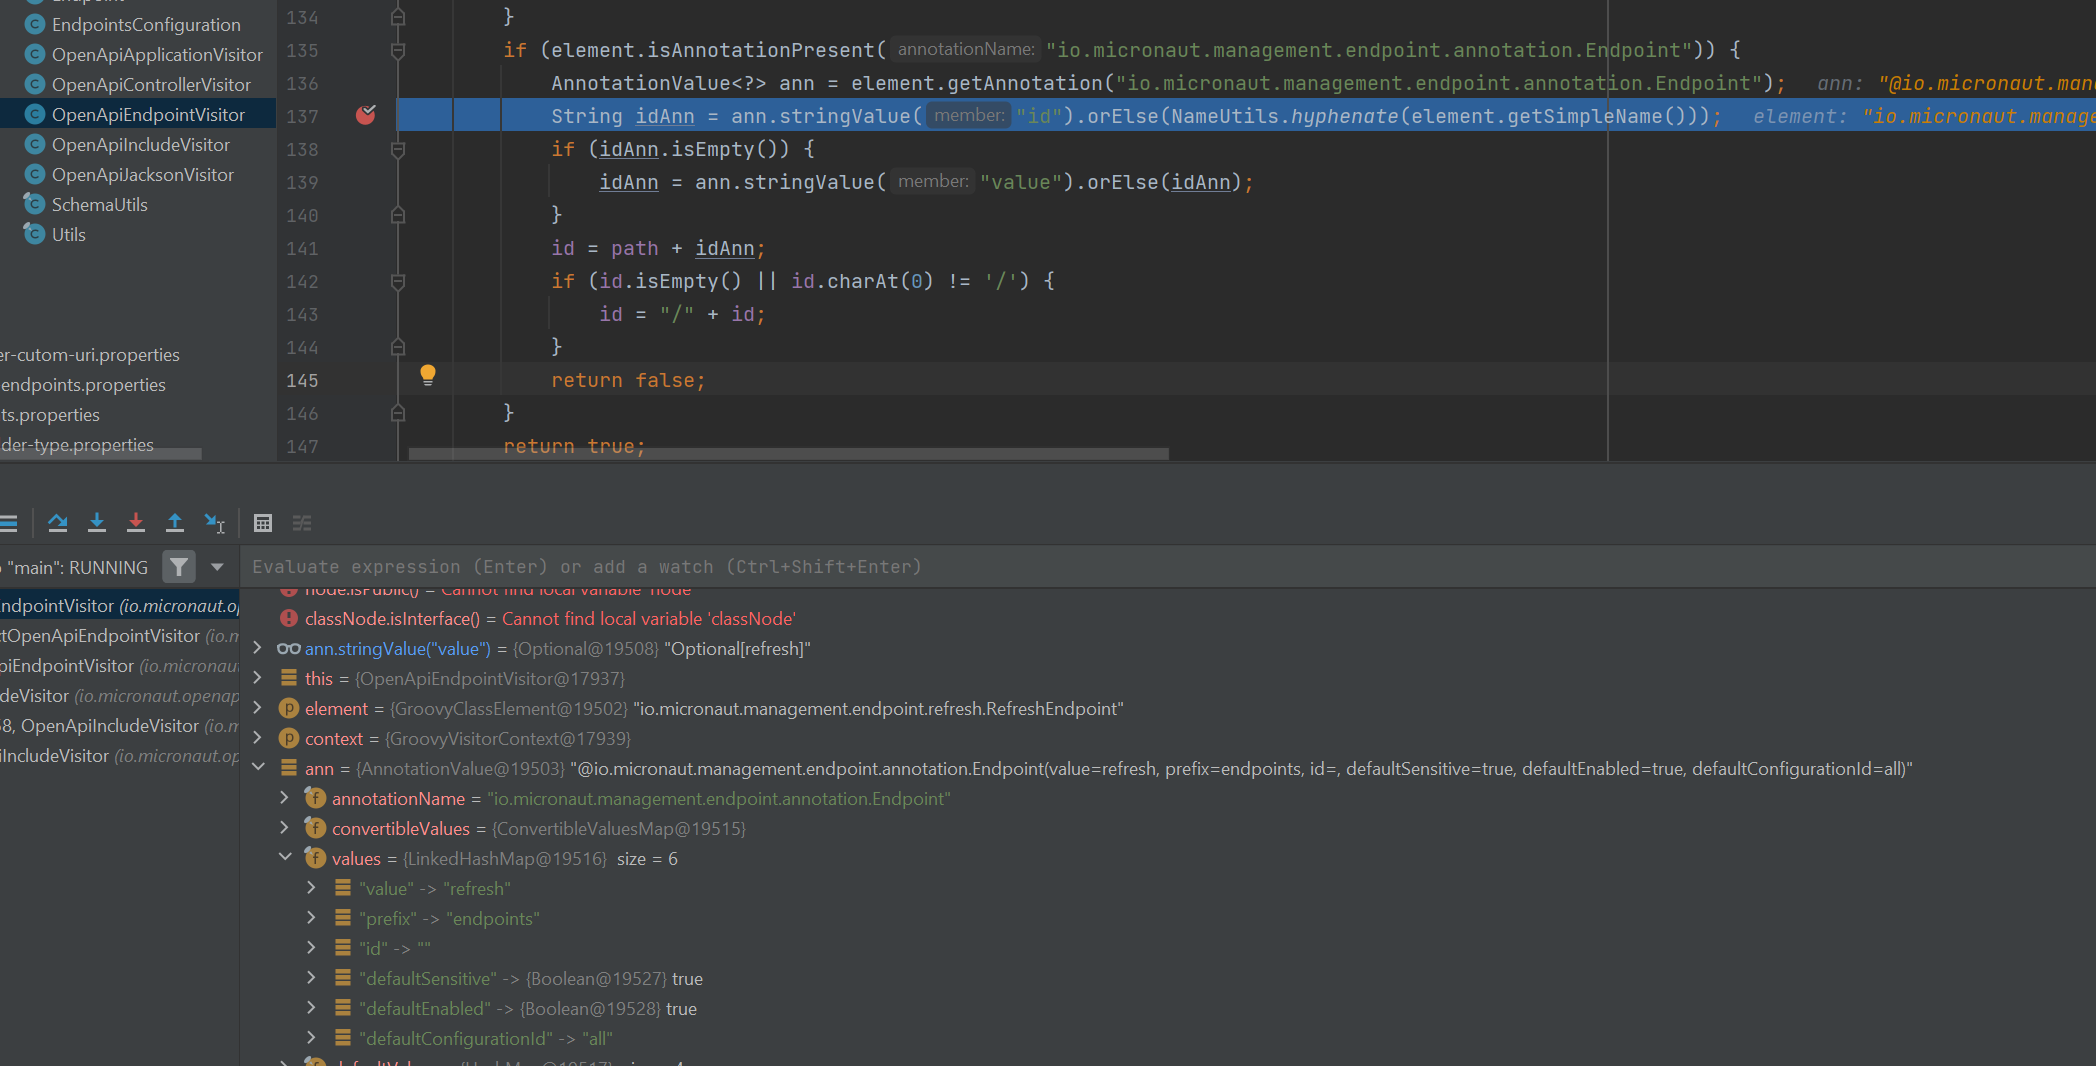Collapse the 'values' LinkedHashMap node
This screenshot has width=2096, height=1066.
[x=285, y=858]
